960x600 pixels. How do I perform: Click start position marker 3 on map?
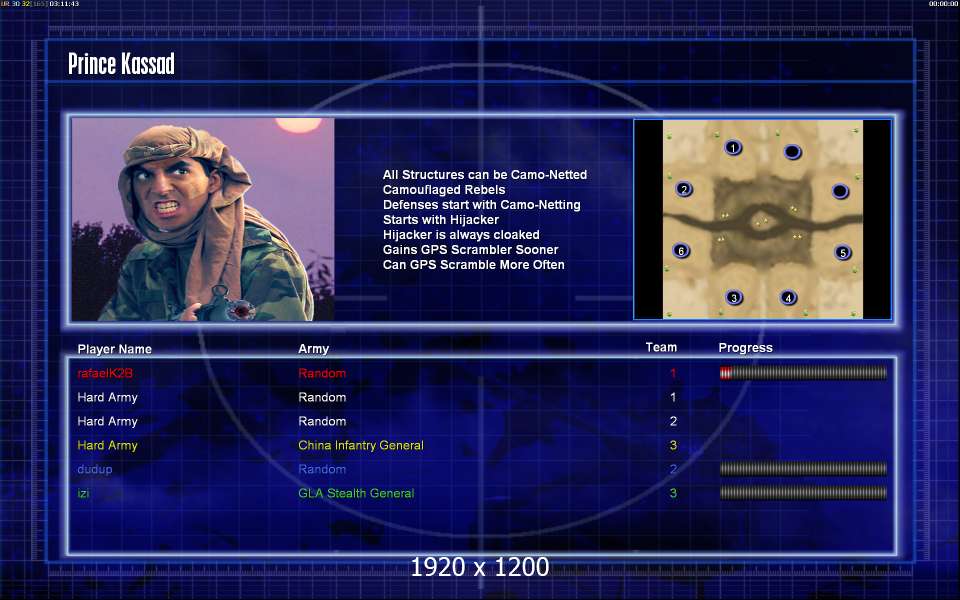(733, 298)
